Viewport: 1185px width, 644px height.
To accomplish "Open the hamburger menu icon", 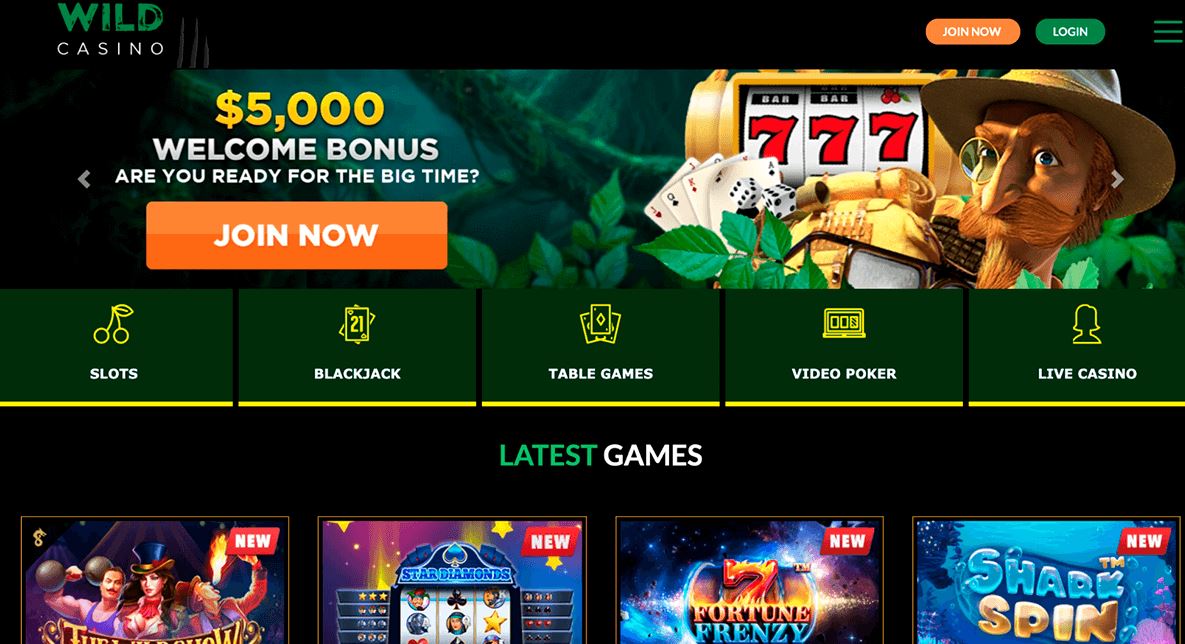I will pos(1168,31).
